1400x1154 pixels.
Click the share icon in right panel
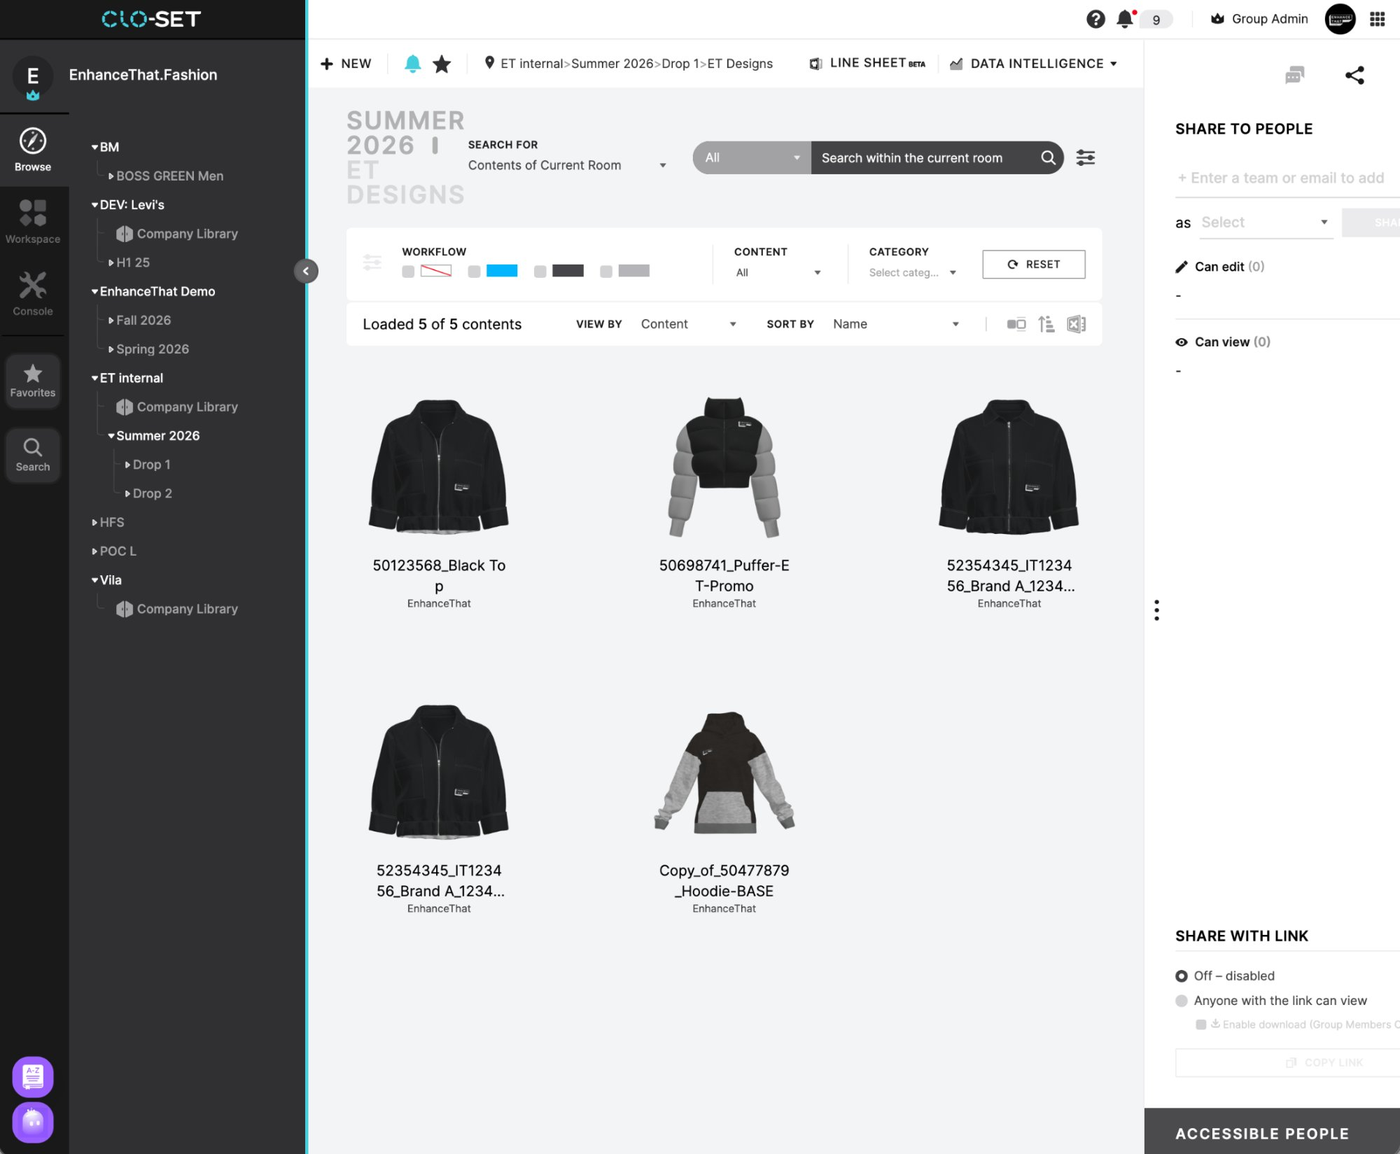(x=1354, y=76)
